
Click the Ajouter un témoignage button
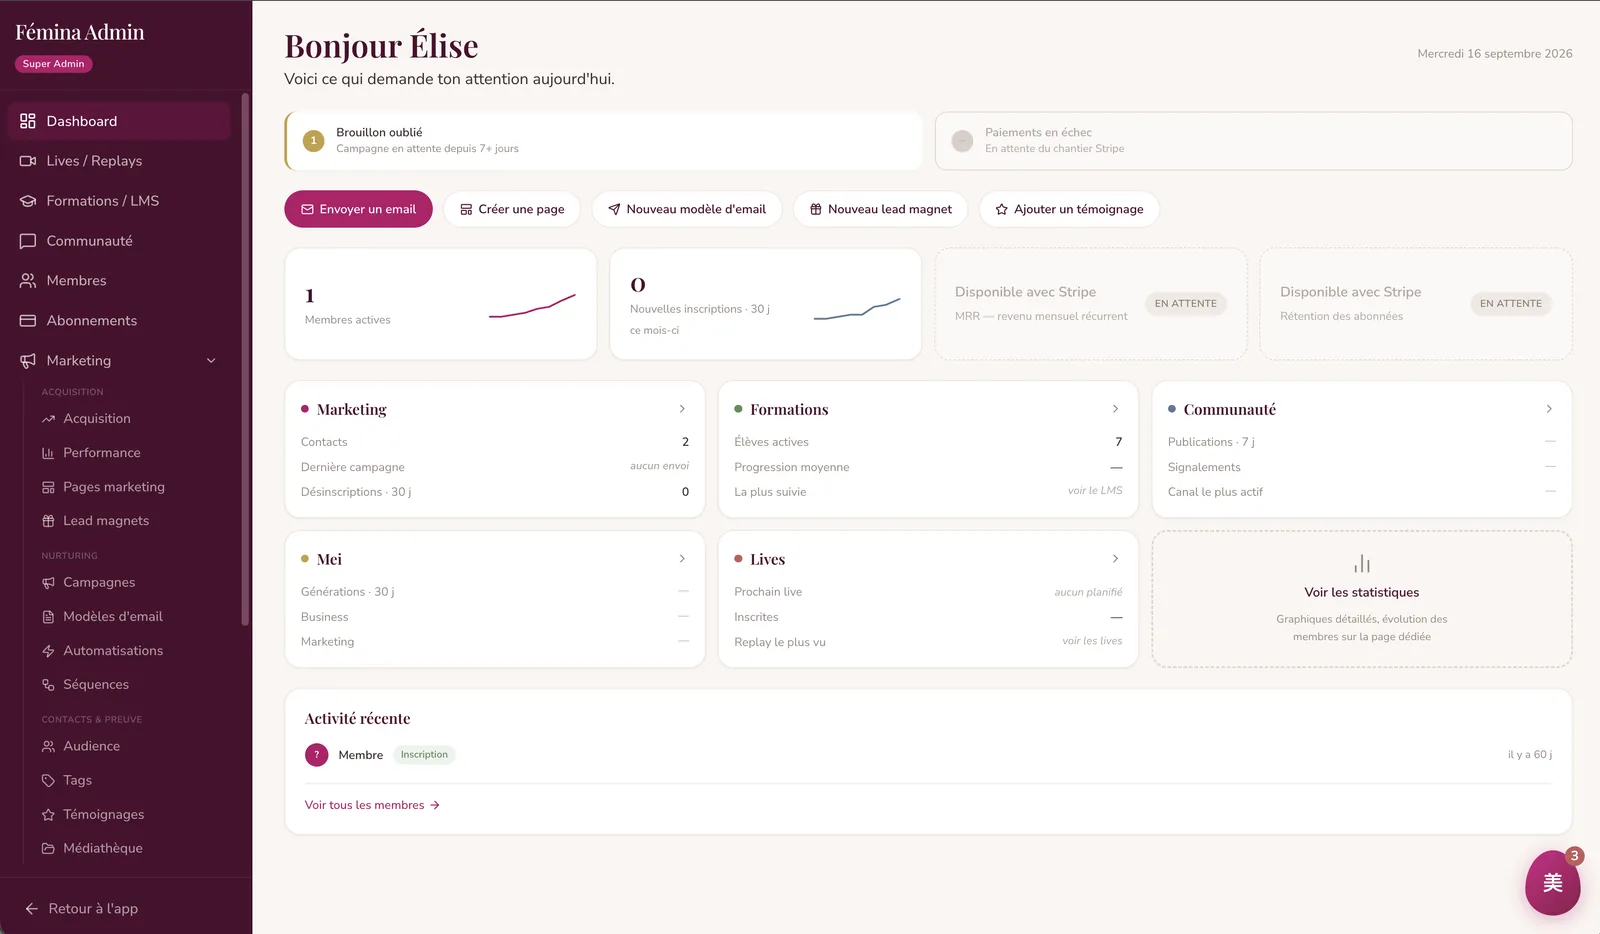pos(1069,209)
